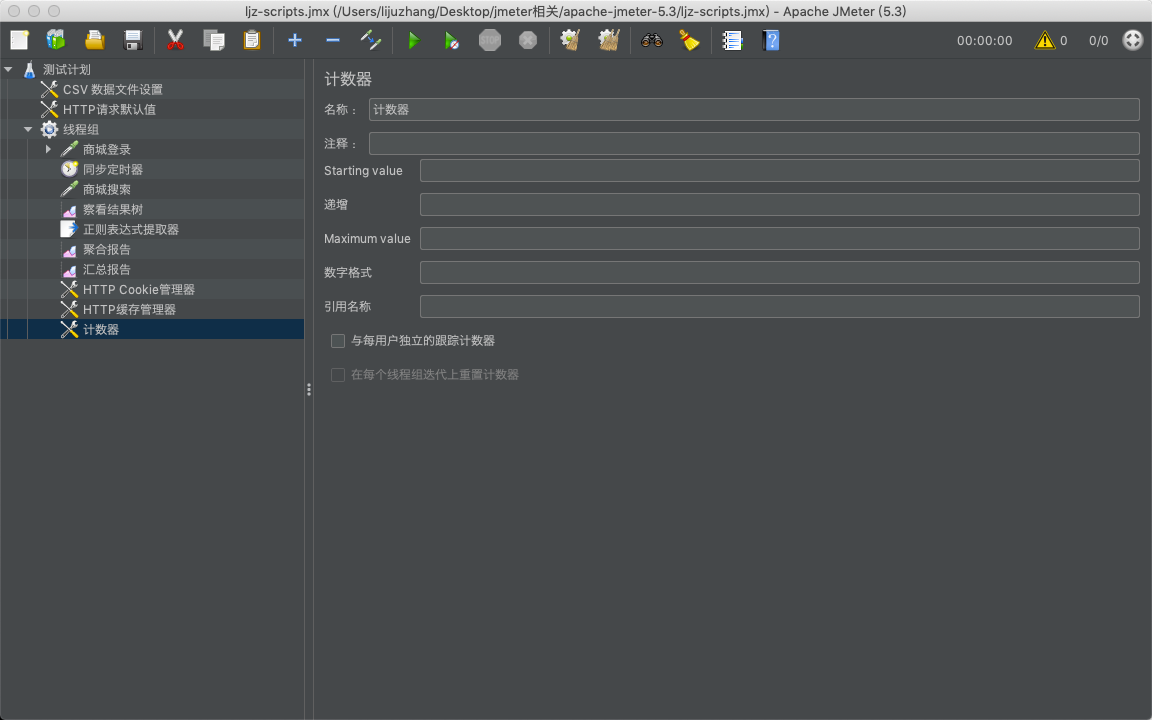Click the panel divider handle
Screen dimensions: 1152x720
click(309, 389)
